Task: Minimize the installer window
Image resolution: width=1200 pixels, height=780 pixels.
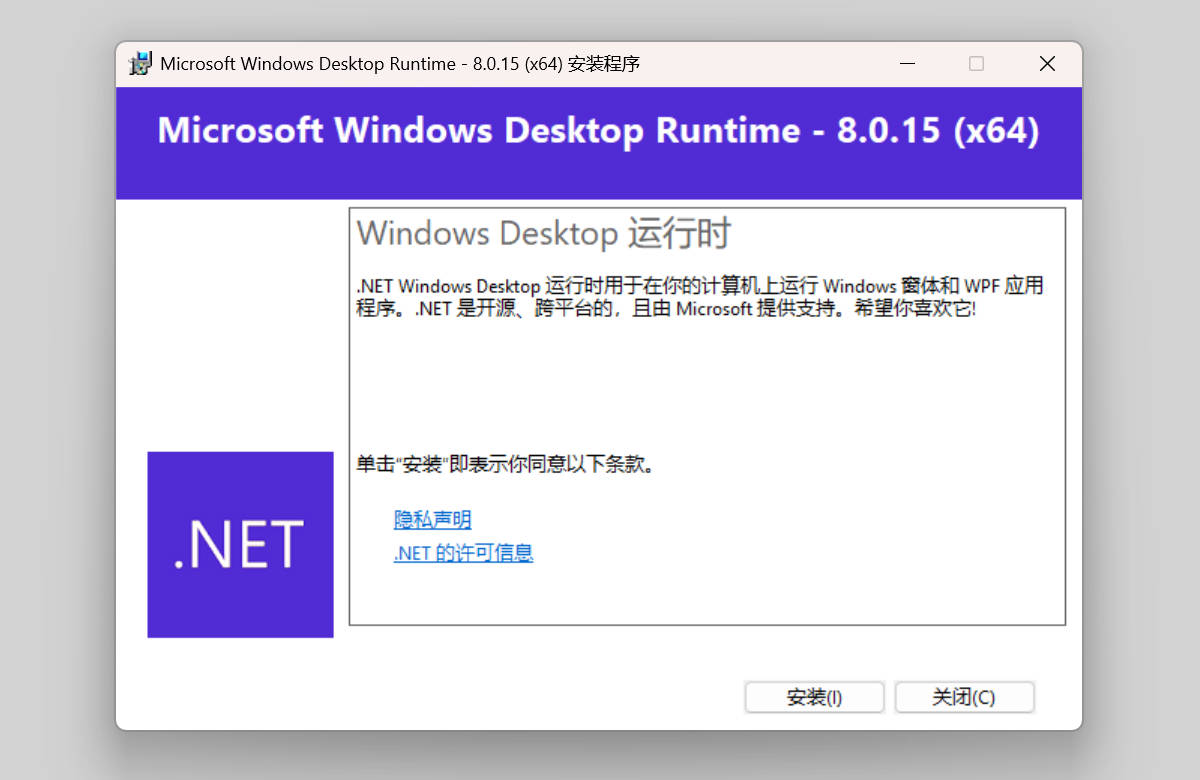Action: click(x=907, y=64)
